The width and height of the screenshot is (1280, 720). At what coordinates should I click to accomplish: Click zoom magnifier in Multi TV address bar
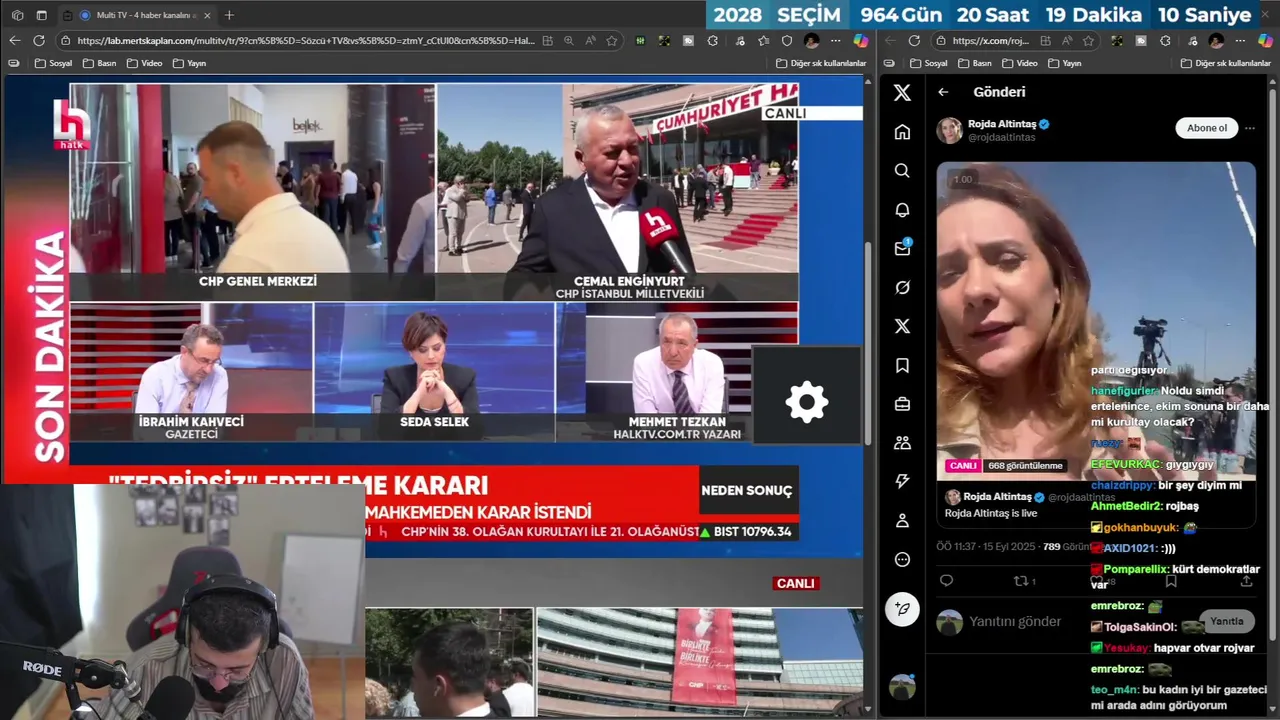tap(569, 41)
